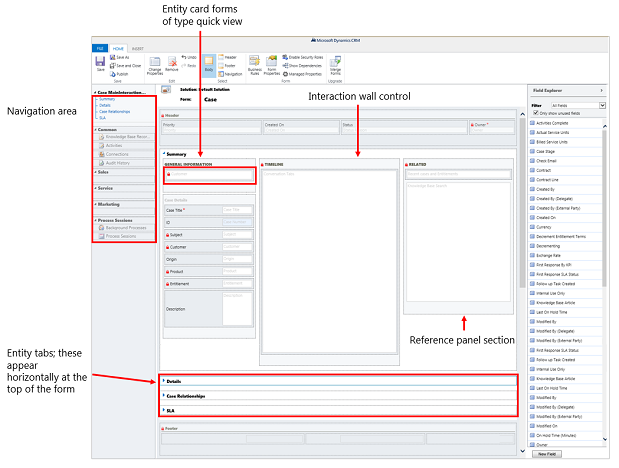Open Case Relationships link in form tree
619x468 pixels.
(x=114, y=111)
